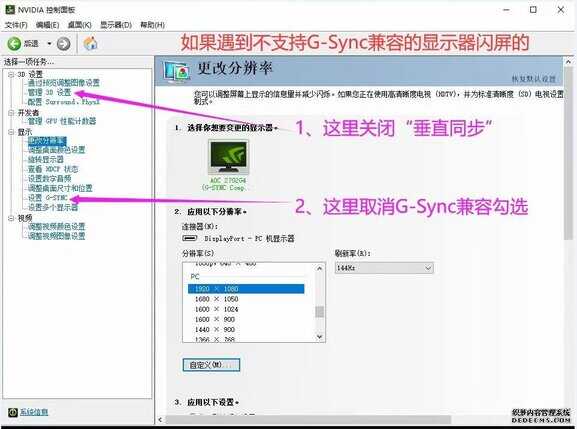Open 调整视频图像设置 in tree
Viewport: 577px width, 429px height.
pyautogui.click(x=56, y=235)
